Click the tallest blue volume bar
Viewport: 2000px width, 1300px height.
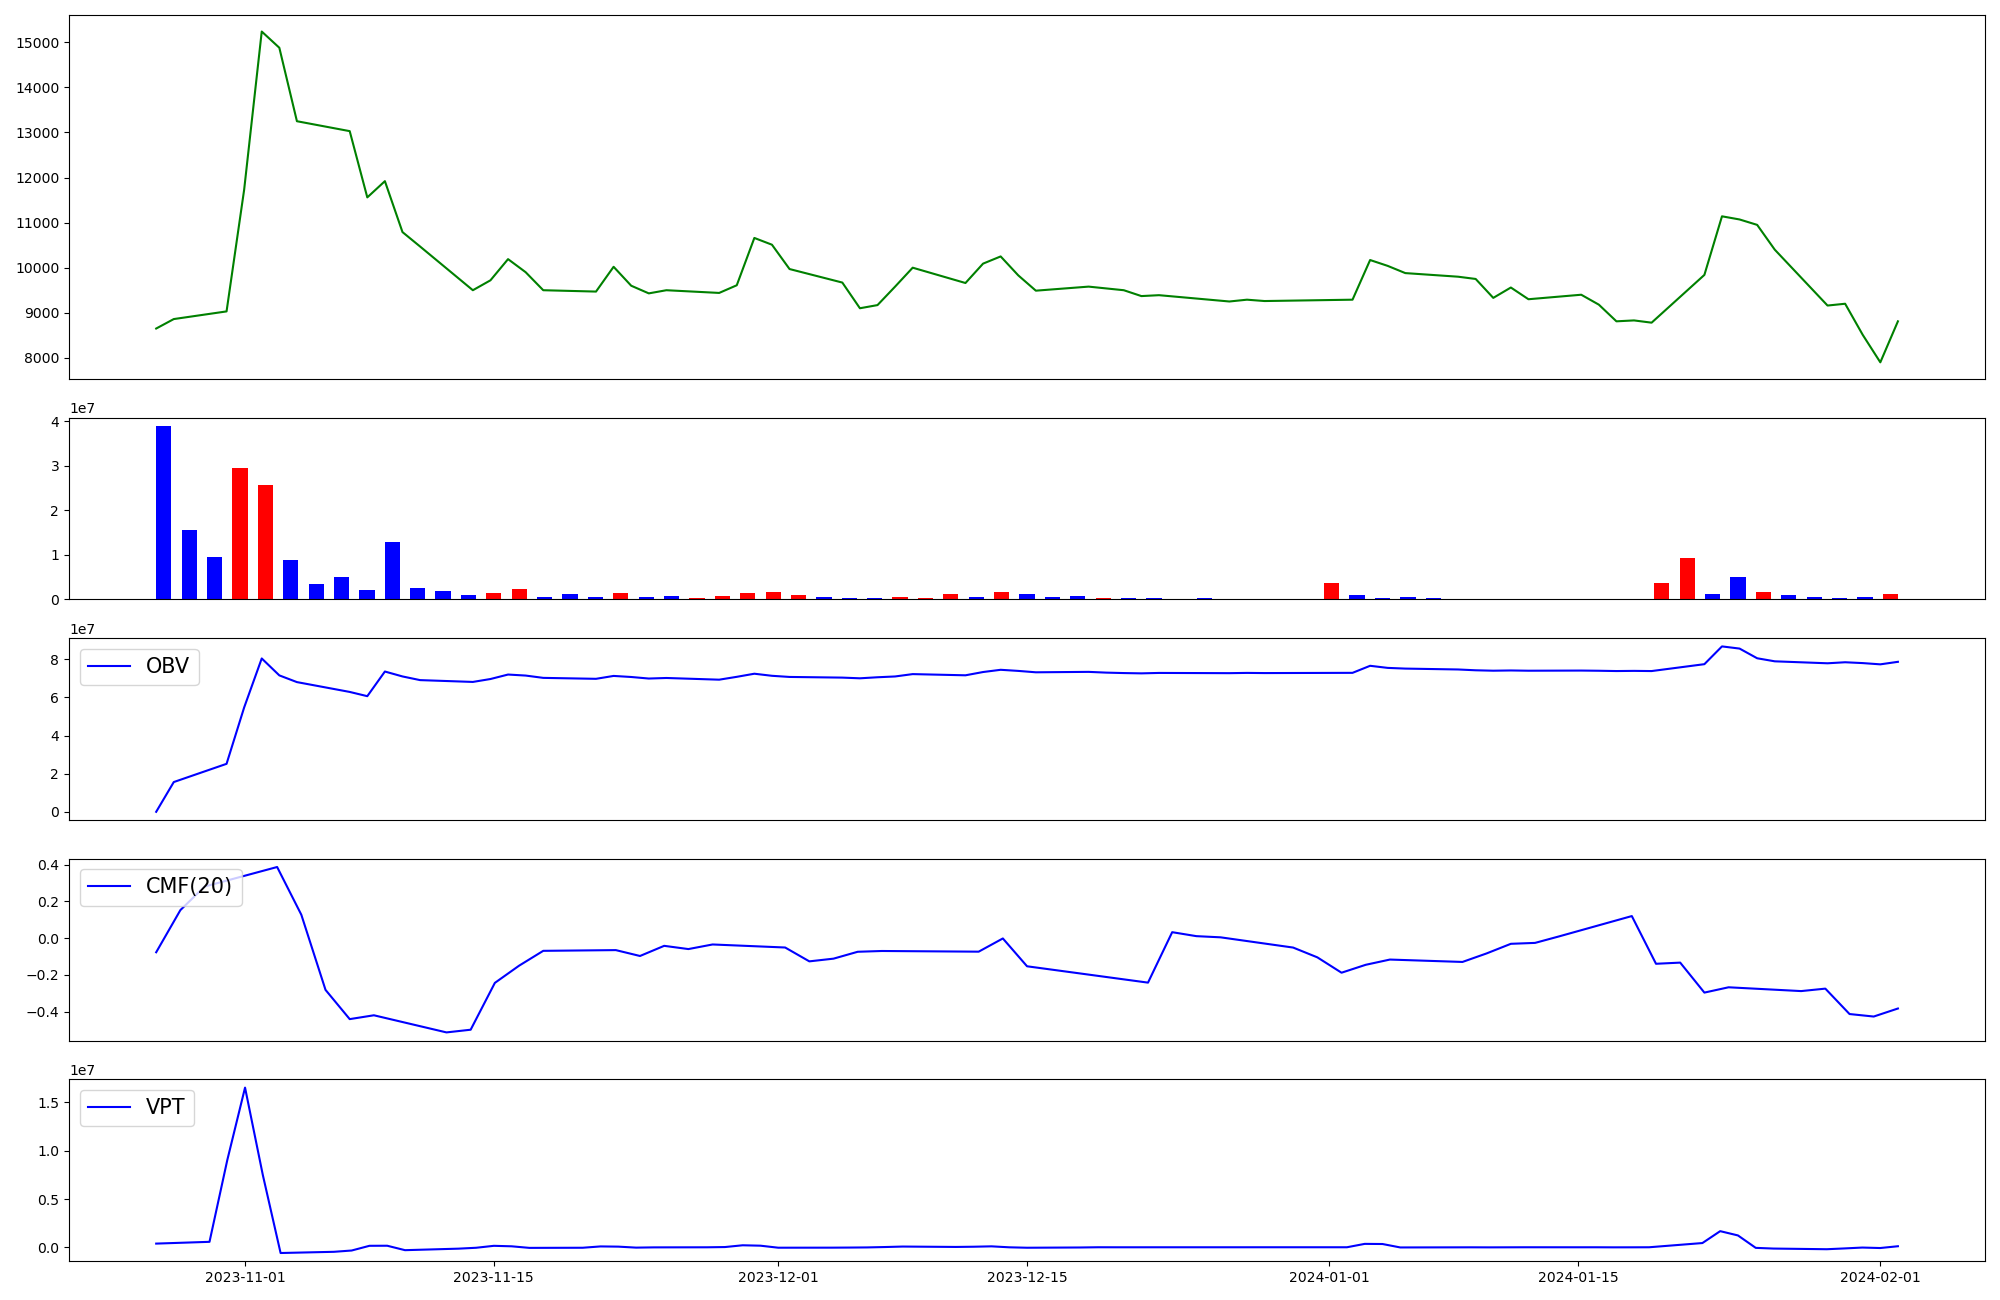pos(163,512)
